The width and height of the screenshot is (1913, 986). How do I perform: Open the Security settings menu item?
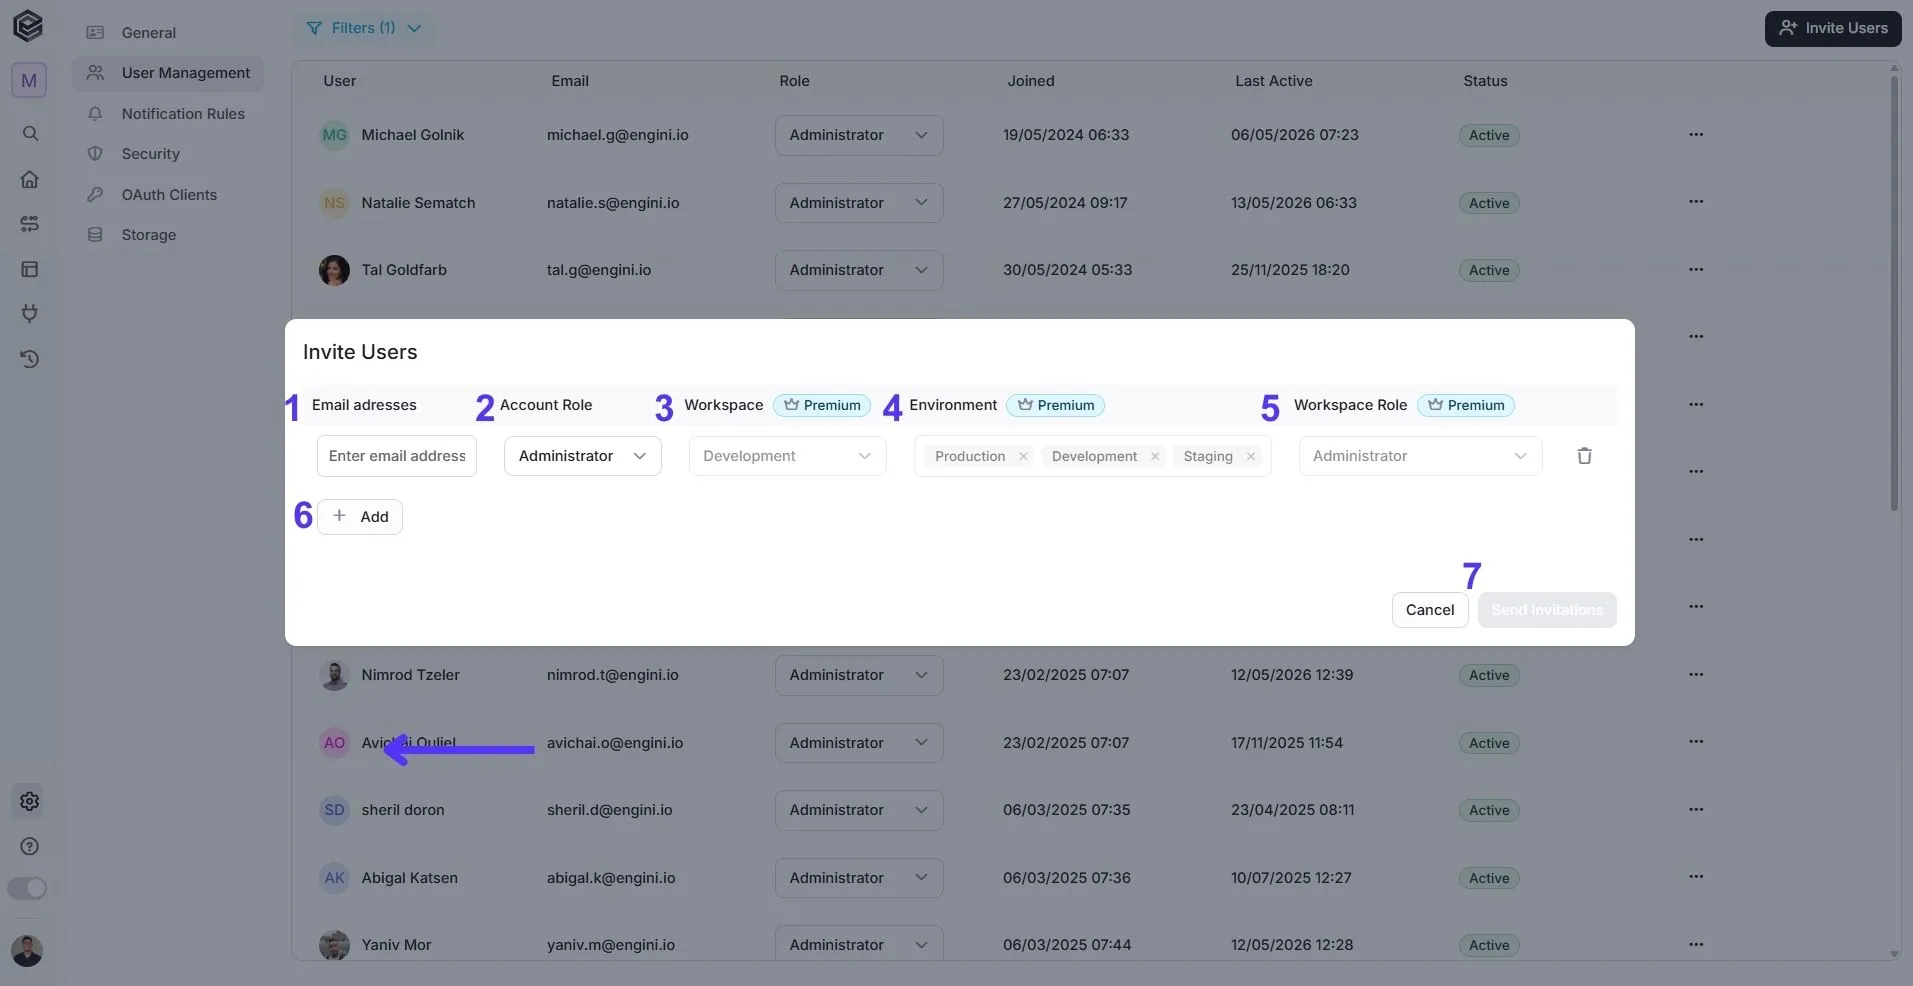tap(150, 154)
